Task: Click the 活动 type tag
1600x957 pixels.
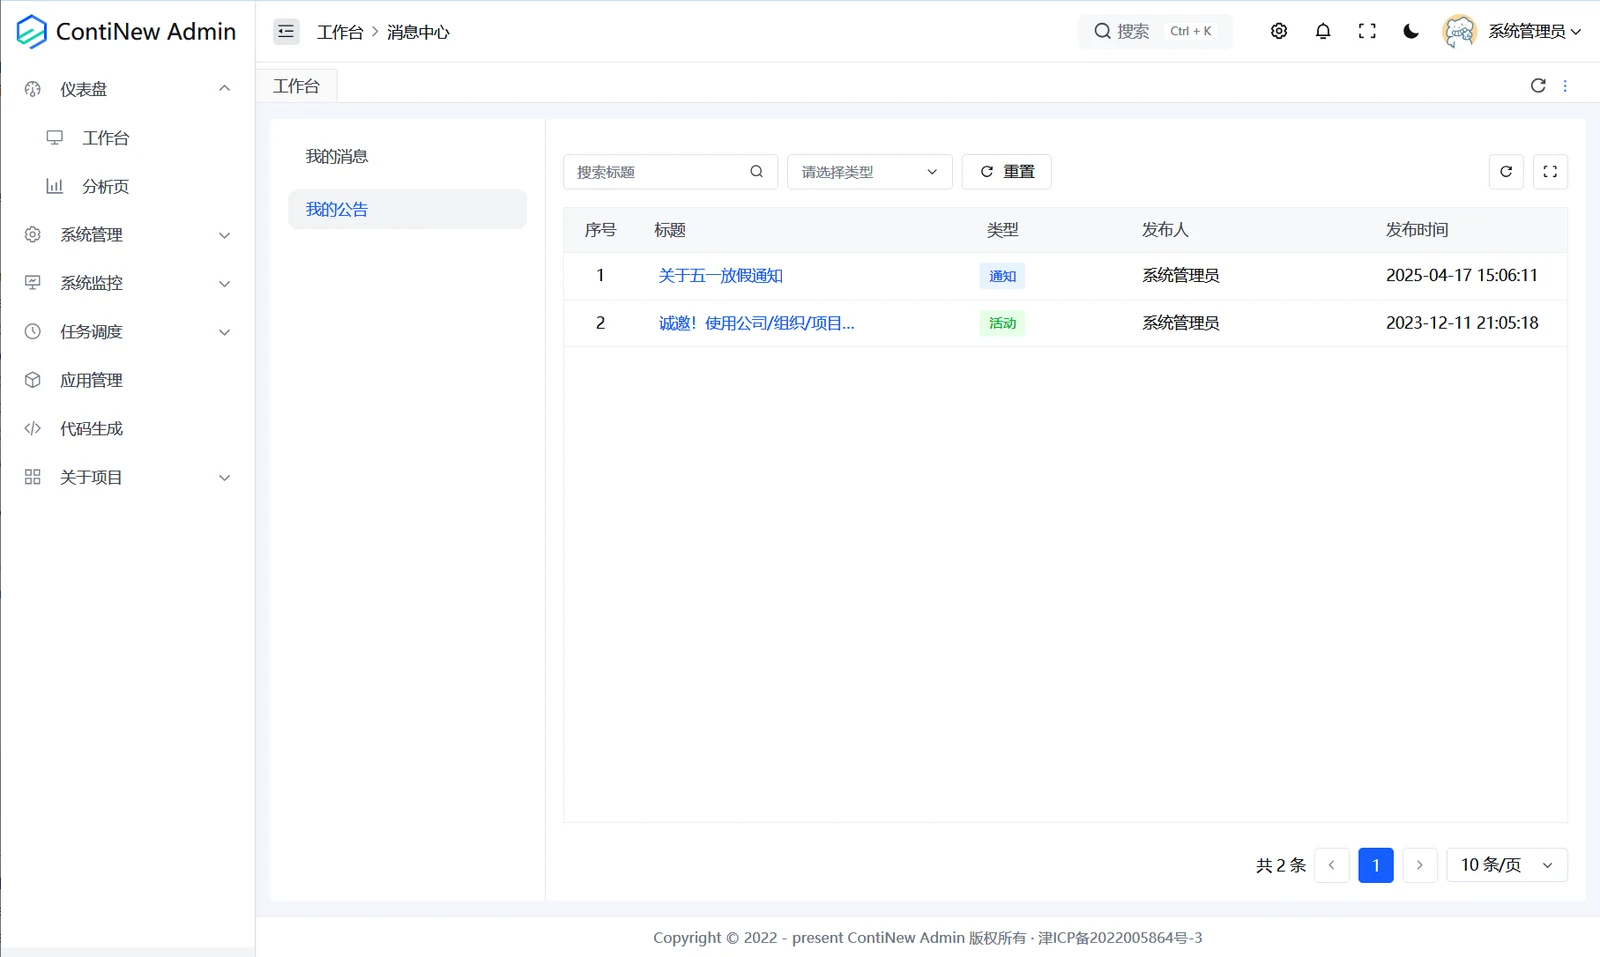Action: coord(1002,323)
